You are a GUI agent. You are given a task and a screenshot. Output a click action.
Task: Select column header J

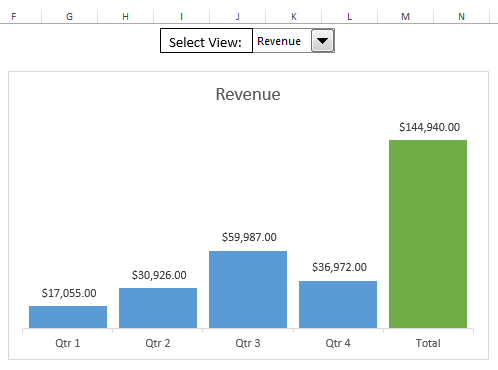(237, 16)
